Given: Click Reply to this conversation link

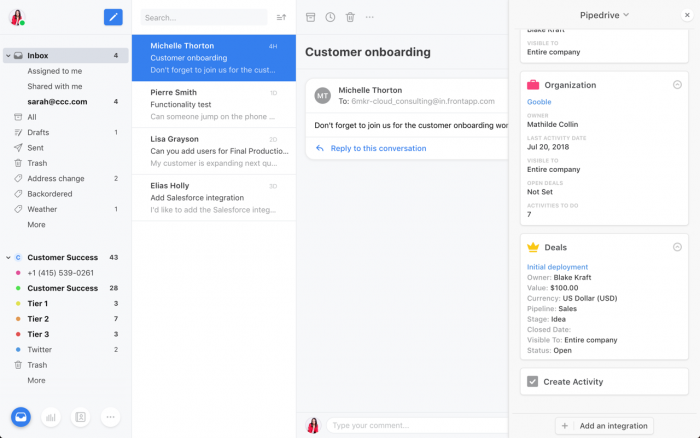Looking at the screenshot, I should pyautogui.click(x=378, y=148).
